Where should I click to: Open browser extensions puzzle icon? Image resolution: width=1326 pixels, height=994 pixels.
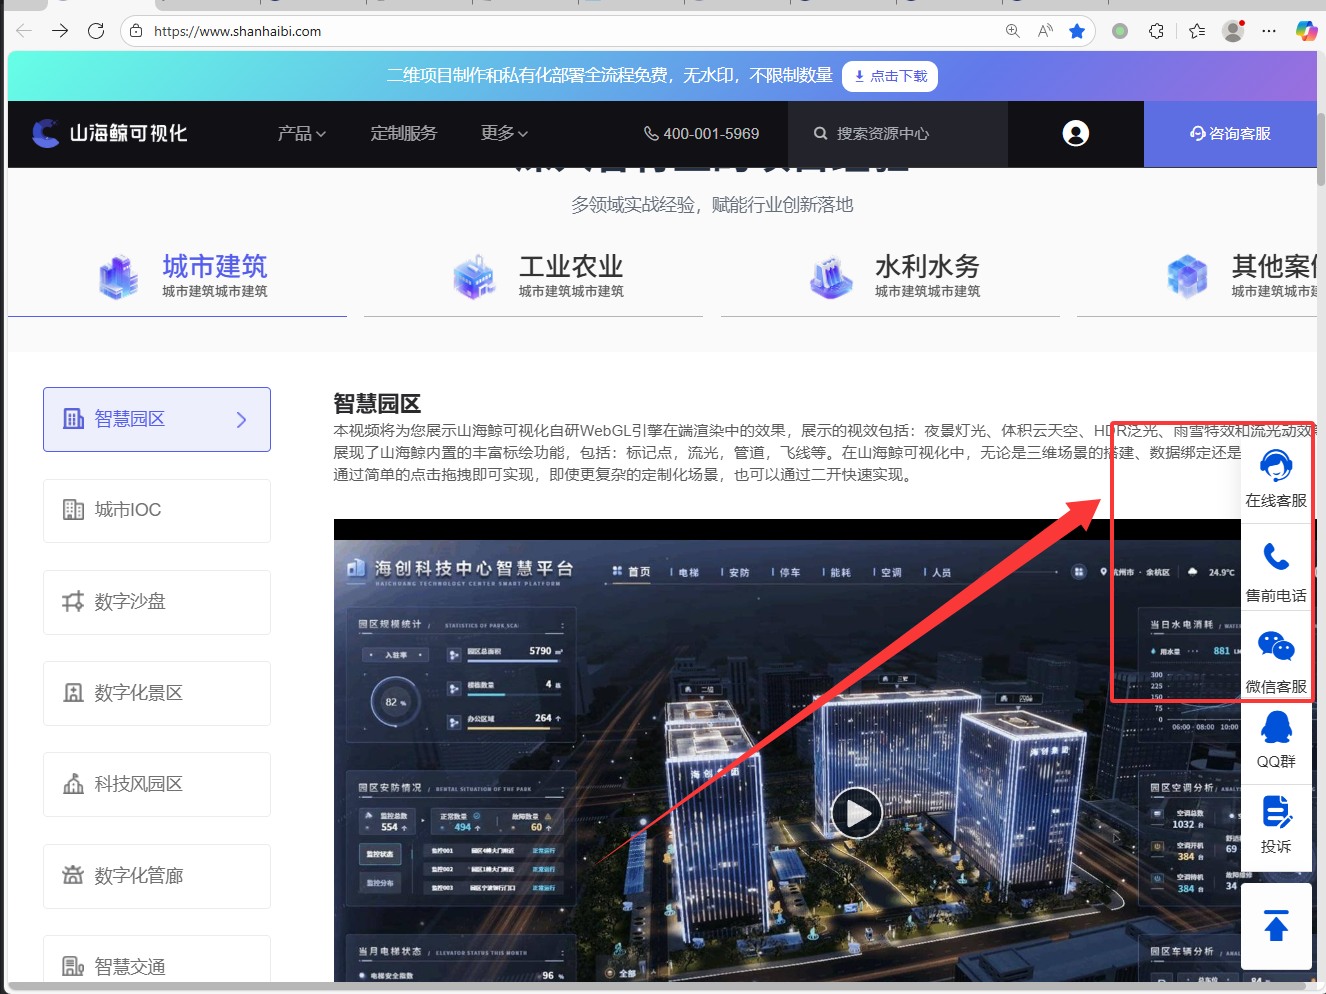1157,31
